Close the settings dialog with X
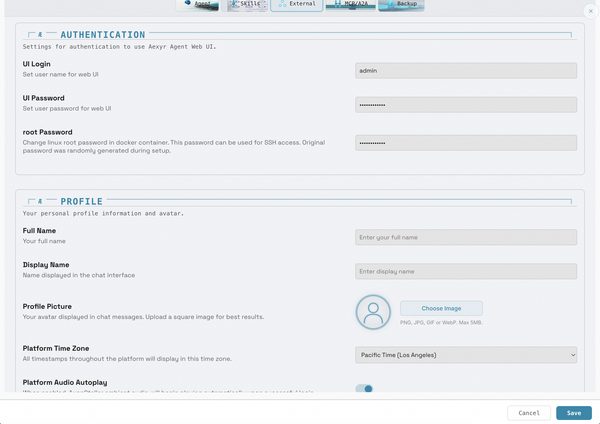 pyautogui.click(x=590, y=11)
